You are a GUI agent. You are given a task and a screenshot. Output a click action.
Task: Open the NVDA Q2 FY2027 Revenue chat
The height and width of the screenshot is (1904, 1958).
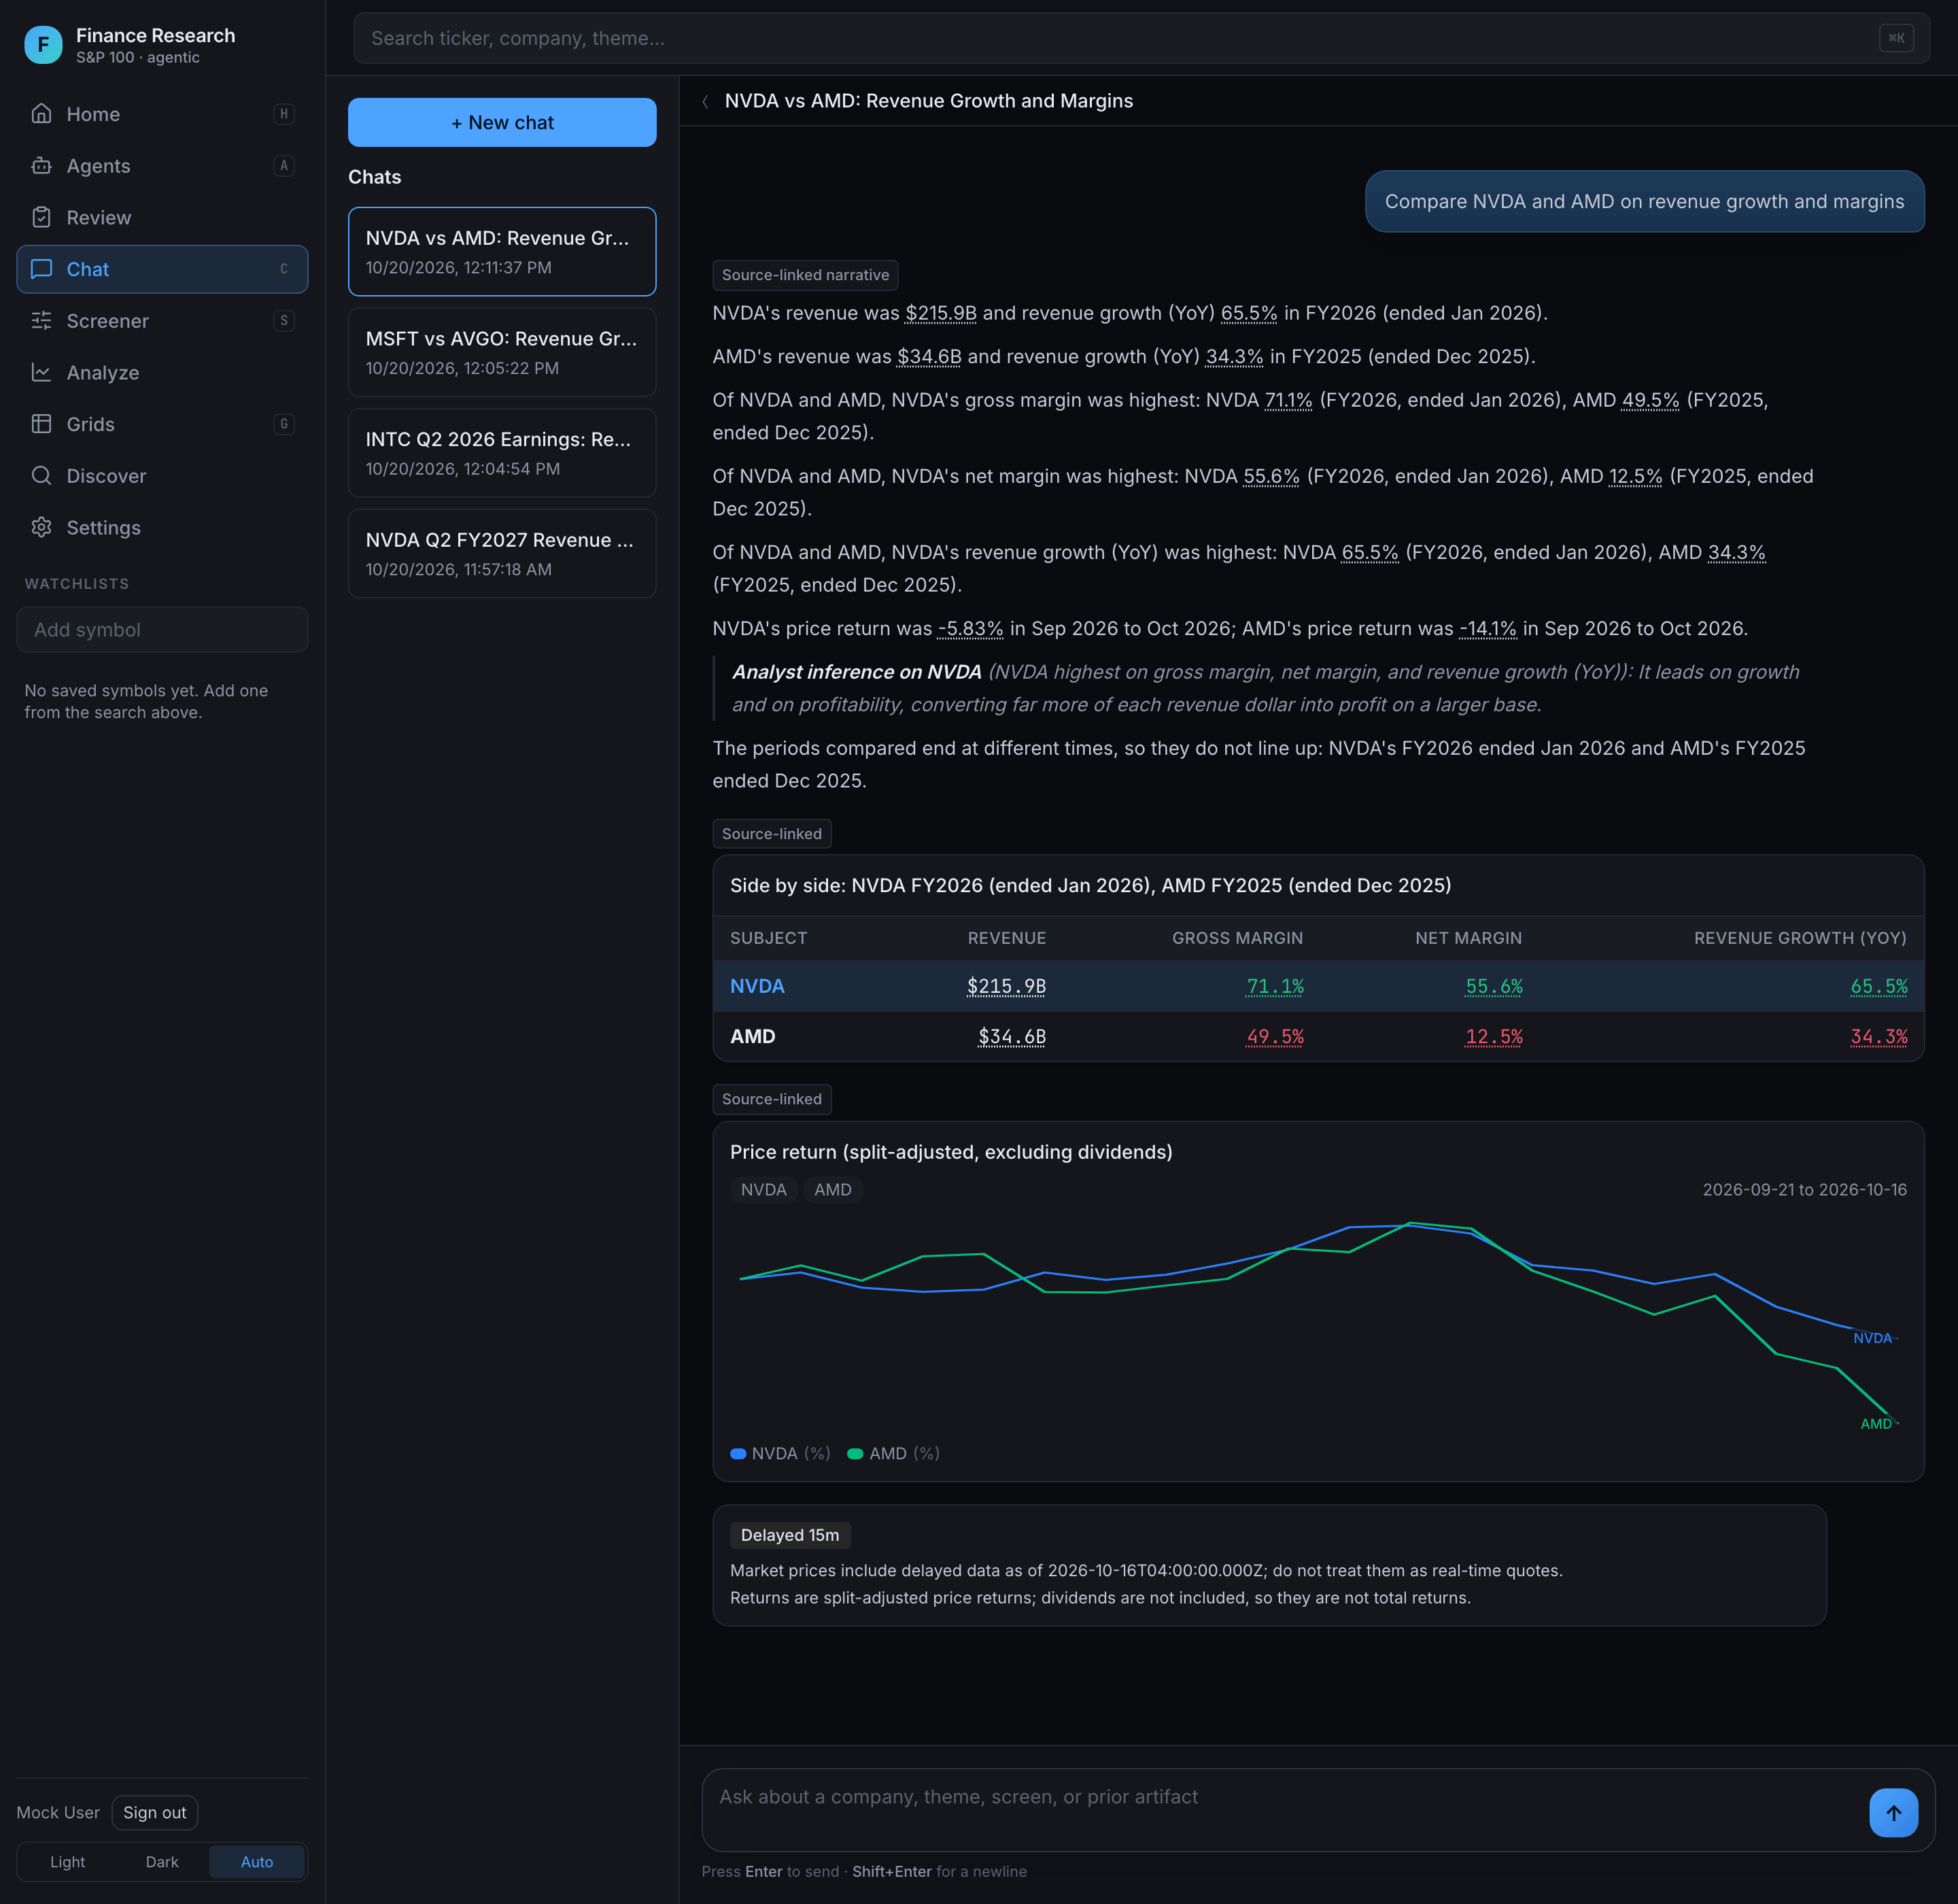502,553
